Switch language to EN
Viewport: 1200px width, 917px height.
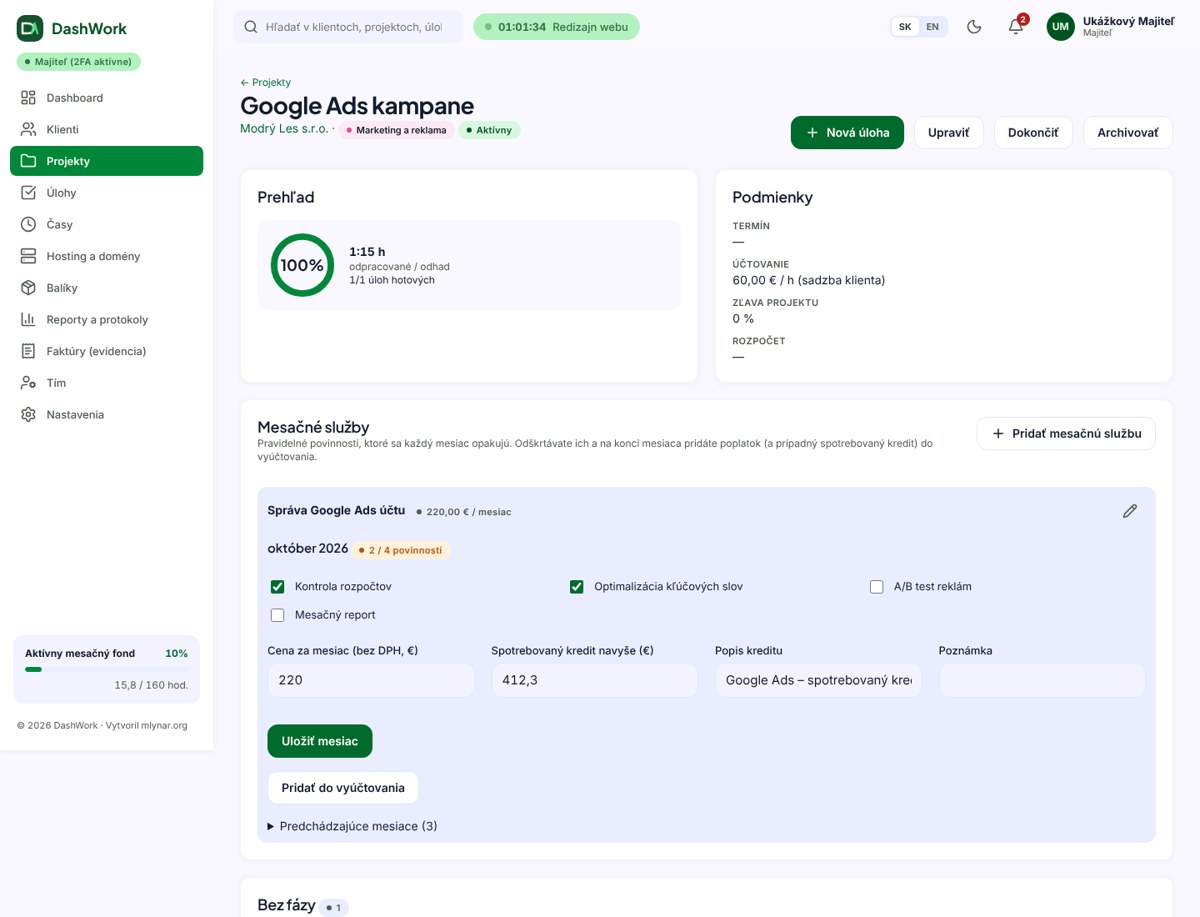coord(932,27)
